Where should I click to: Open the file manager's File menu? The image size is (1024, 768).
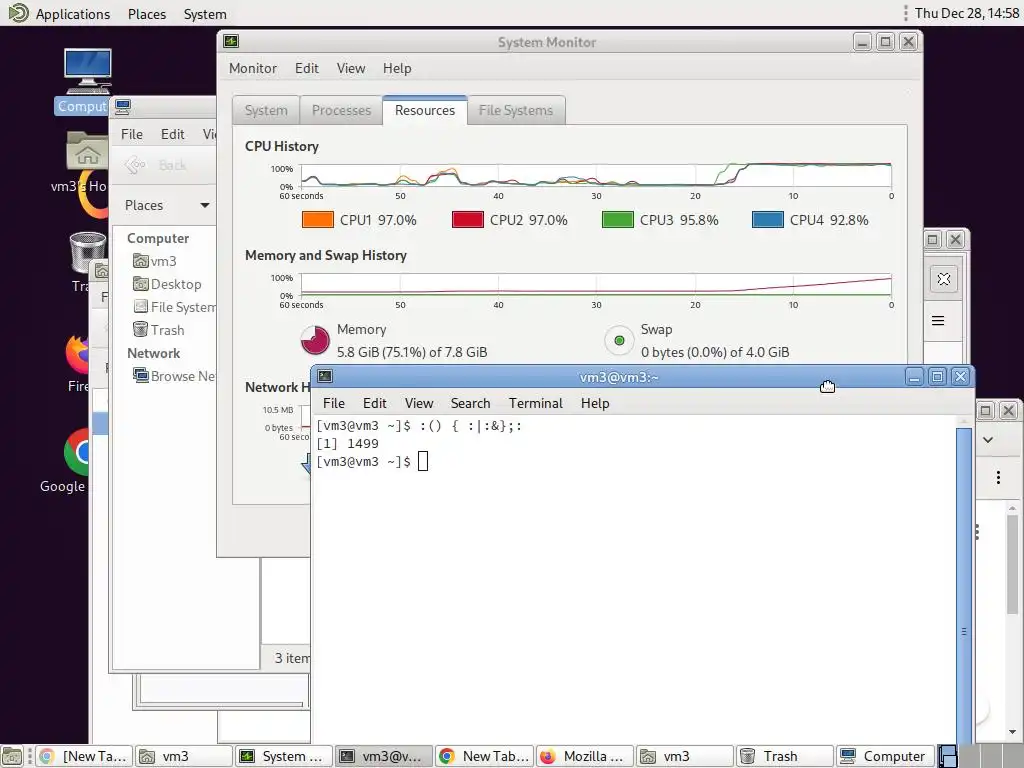click(131, 134)
